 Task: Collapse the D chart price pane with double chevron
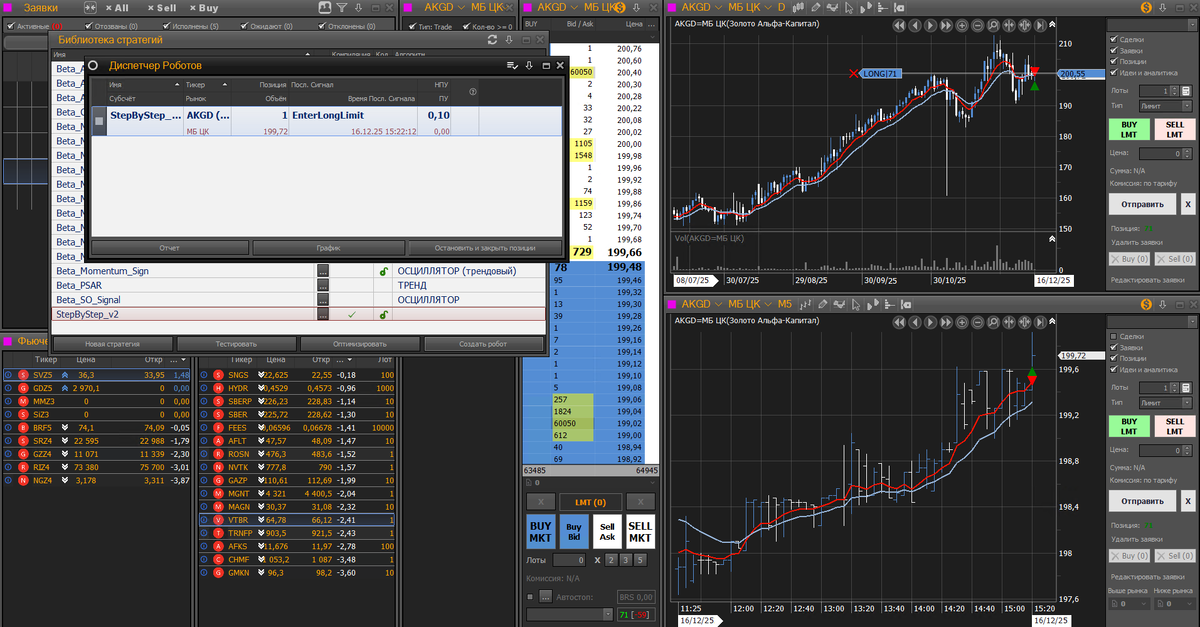point(1052,25)
